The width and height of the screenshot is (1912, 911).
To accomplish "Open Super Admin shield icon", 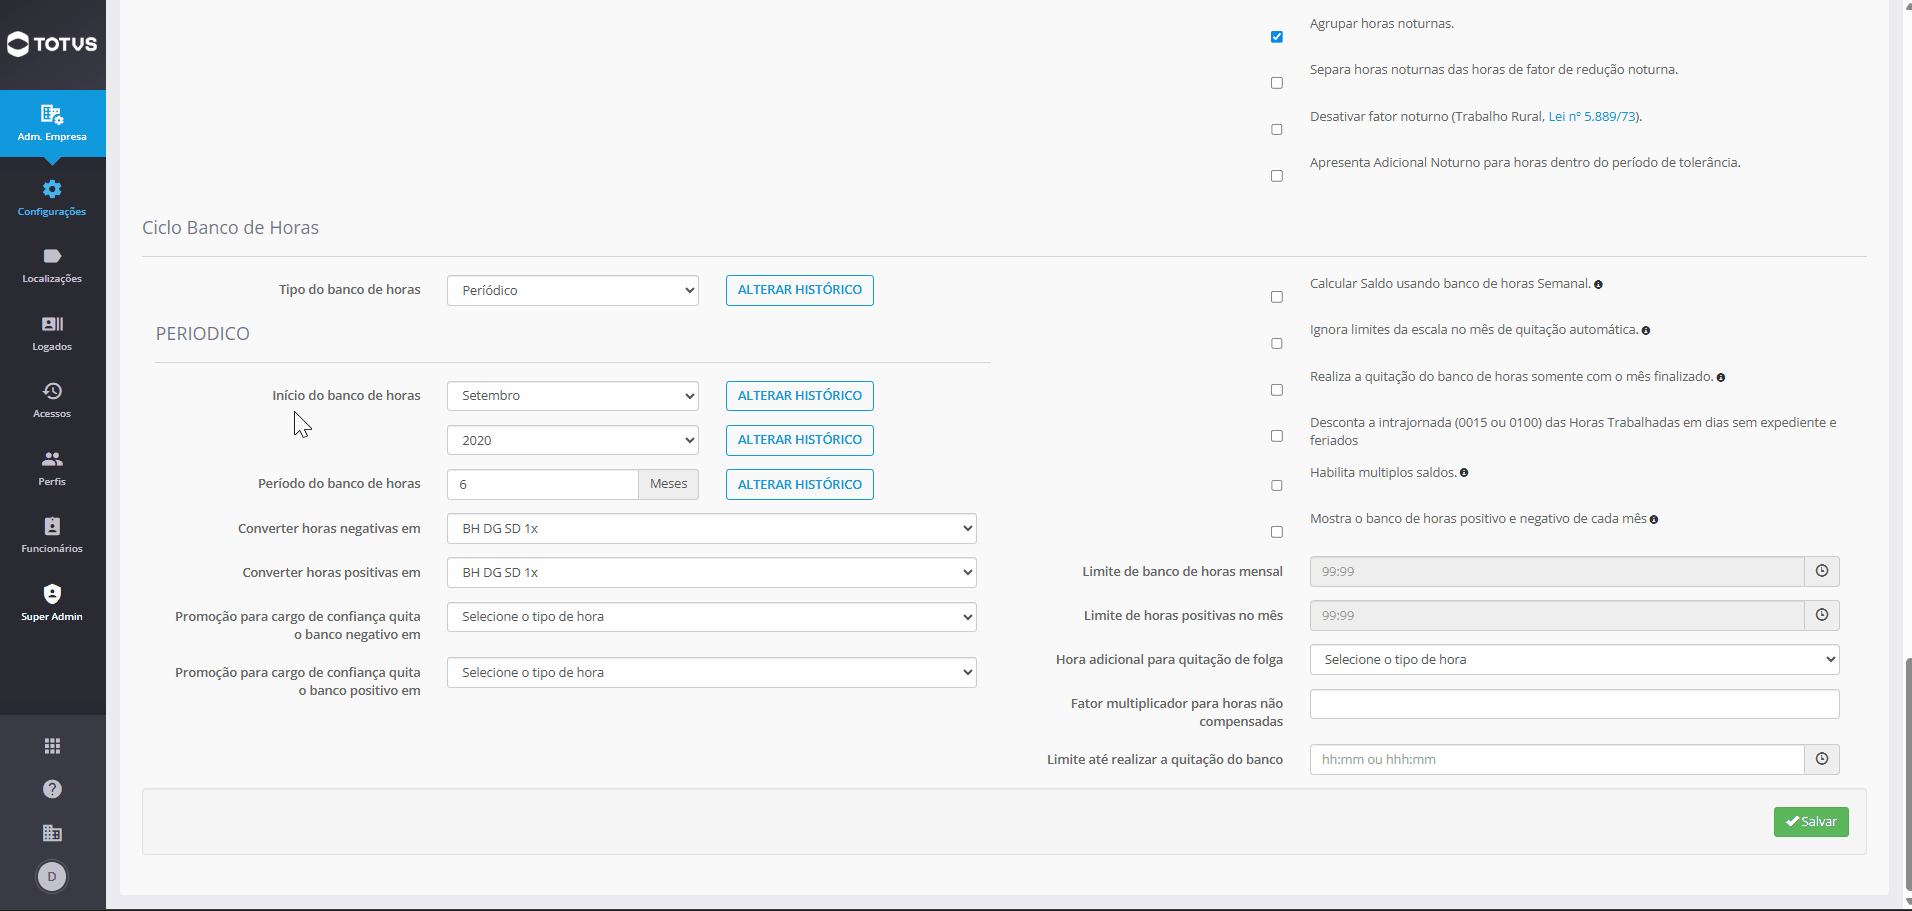I will click(x=52, y=594).
